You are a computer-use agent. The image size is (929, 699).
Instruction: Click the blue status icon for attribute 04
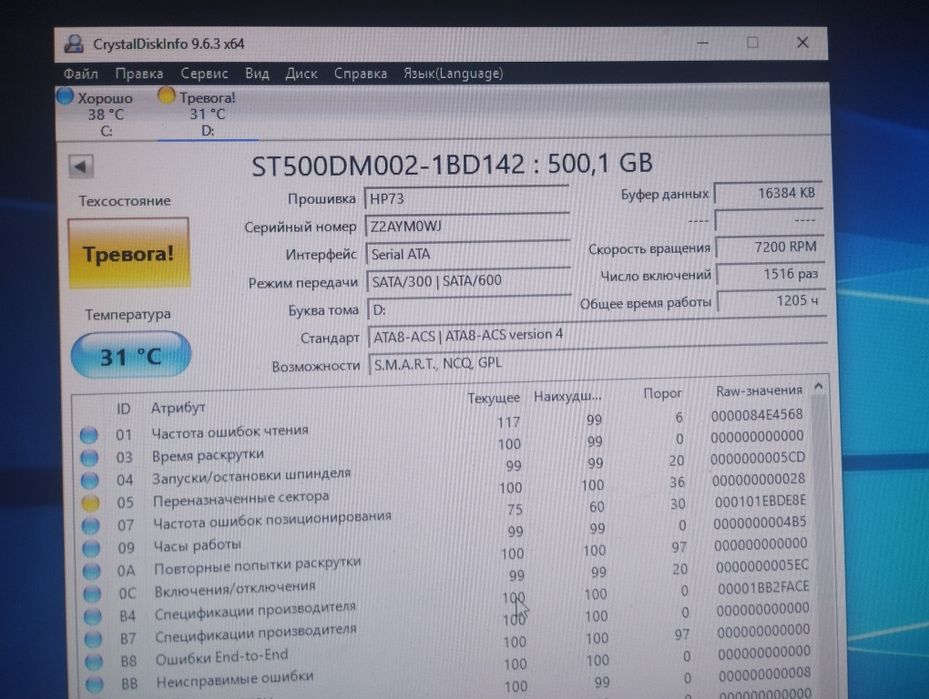pos(89,480)
